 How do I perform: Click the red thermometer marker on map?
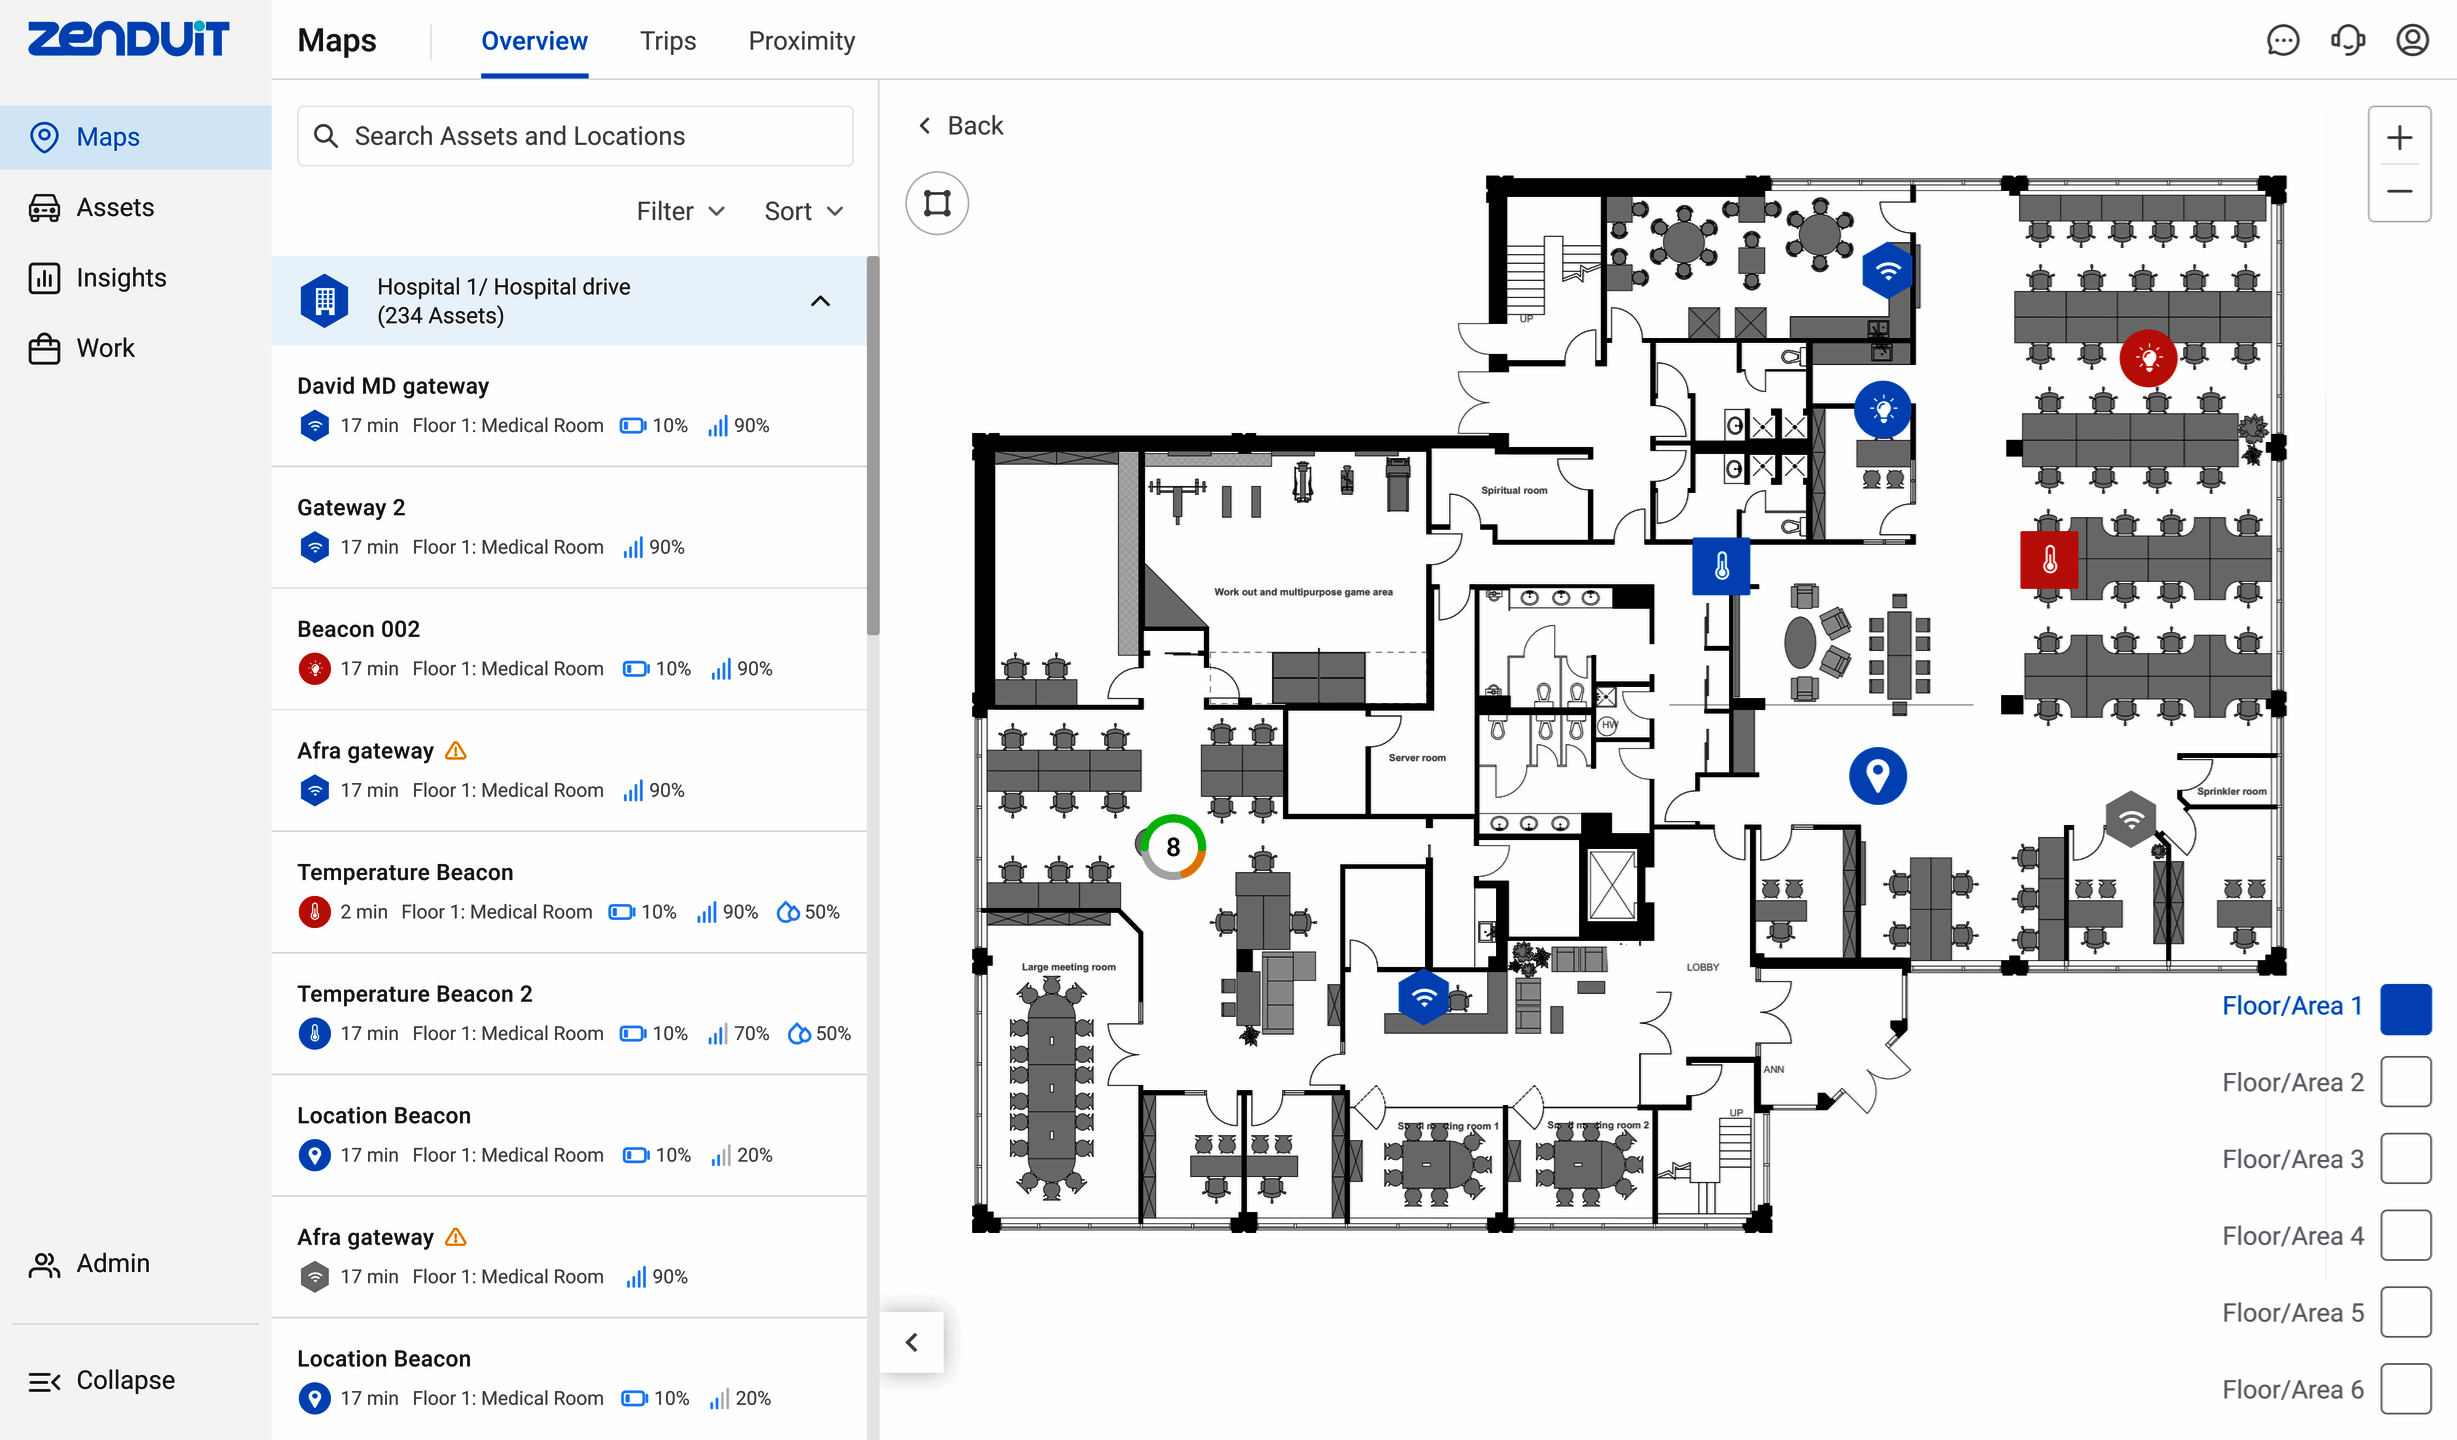tap(2049, 560)
